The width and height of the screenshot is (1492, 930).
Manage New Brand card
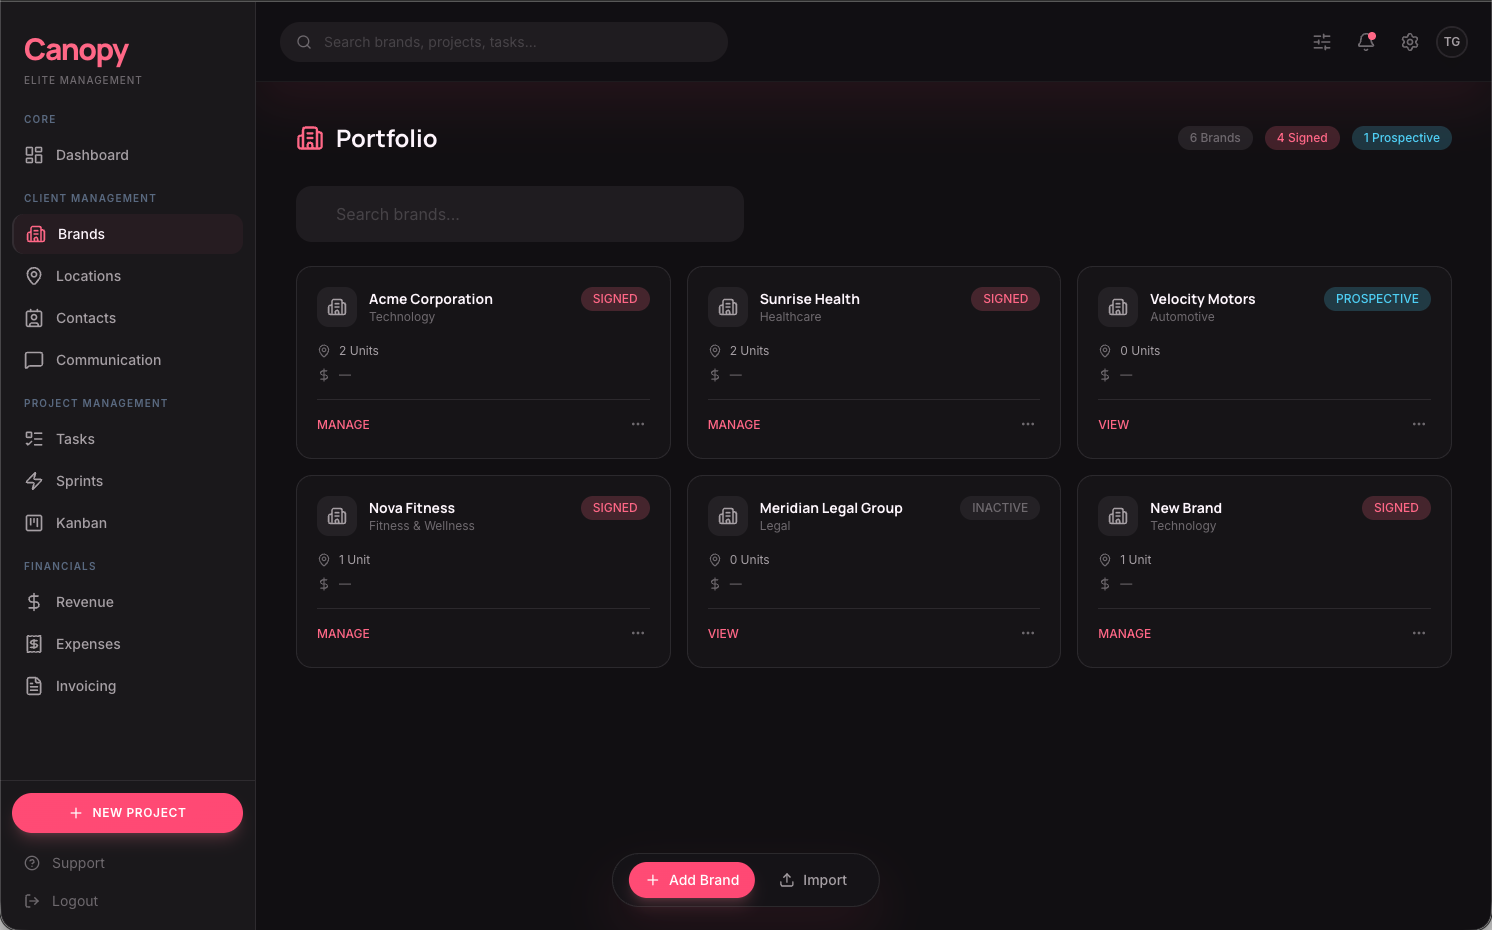[1124, 634]
